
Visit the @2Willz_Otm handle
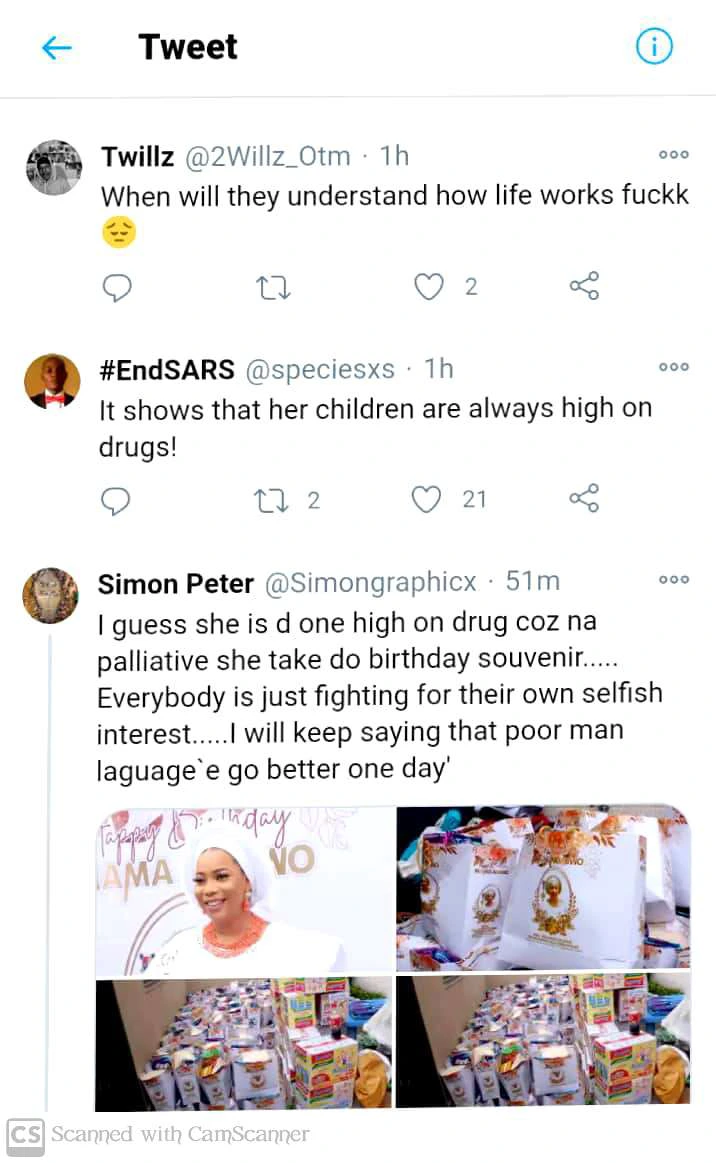tap(267, 157)
